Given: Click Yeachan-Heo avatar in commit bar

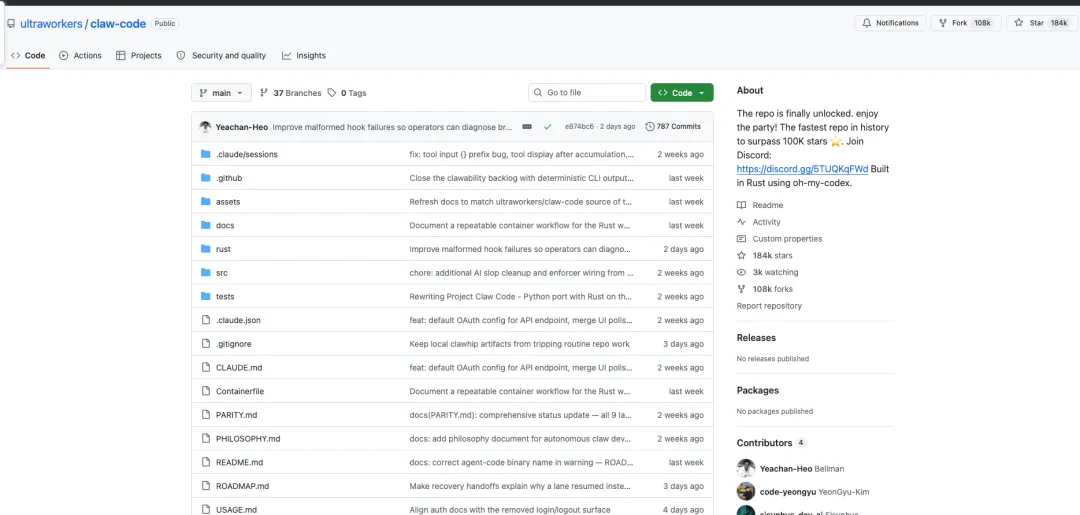Looking at the screenshot, I should [205, 127].
